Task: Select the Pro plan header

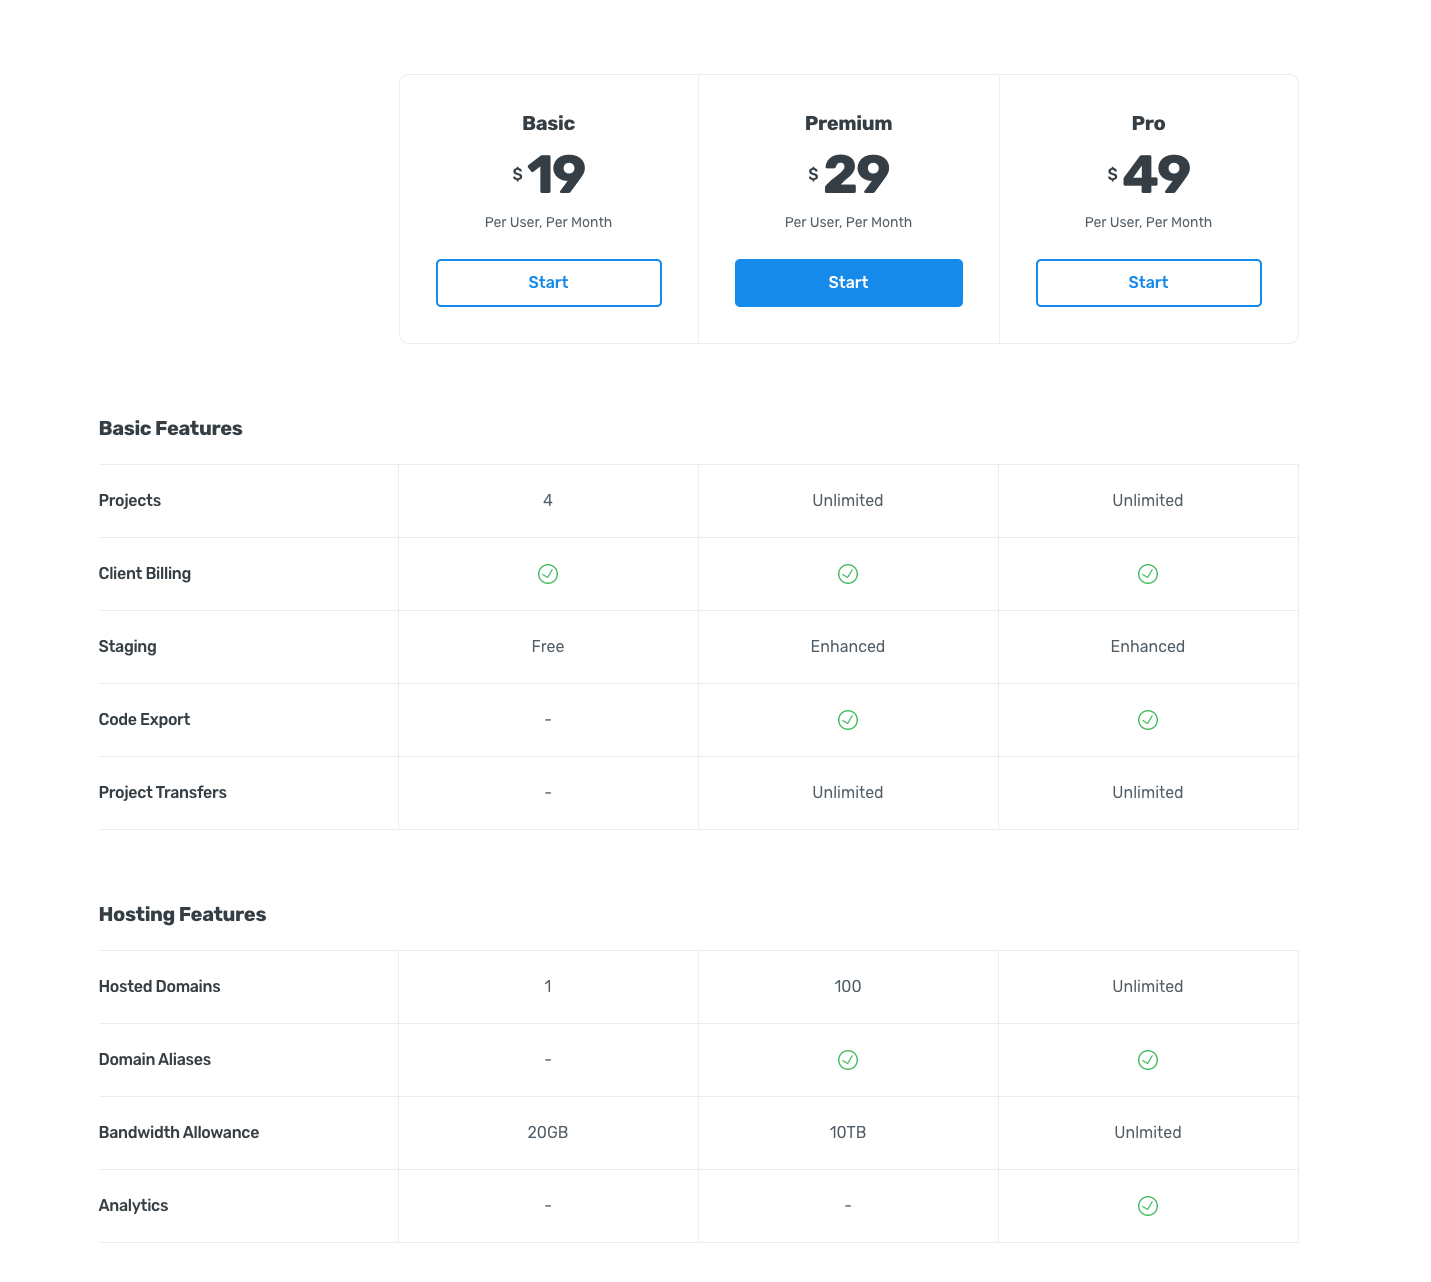Action: click(1147, 122)
